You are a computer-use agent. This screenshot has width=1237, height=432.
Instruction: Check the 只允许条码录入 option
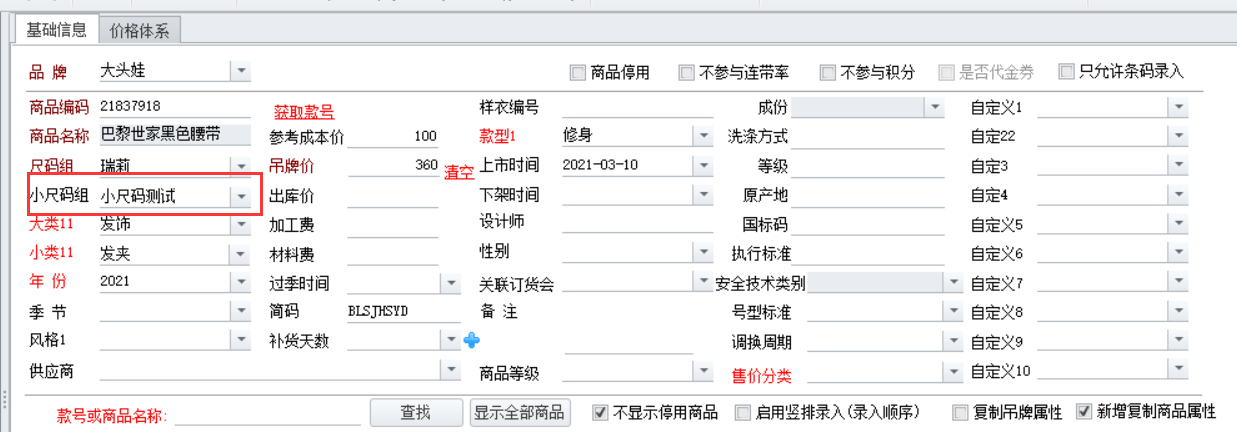(x=1067, y=72)
